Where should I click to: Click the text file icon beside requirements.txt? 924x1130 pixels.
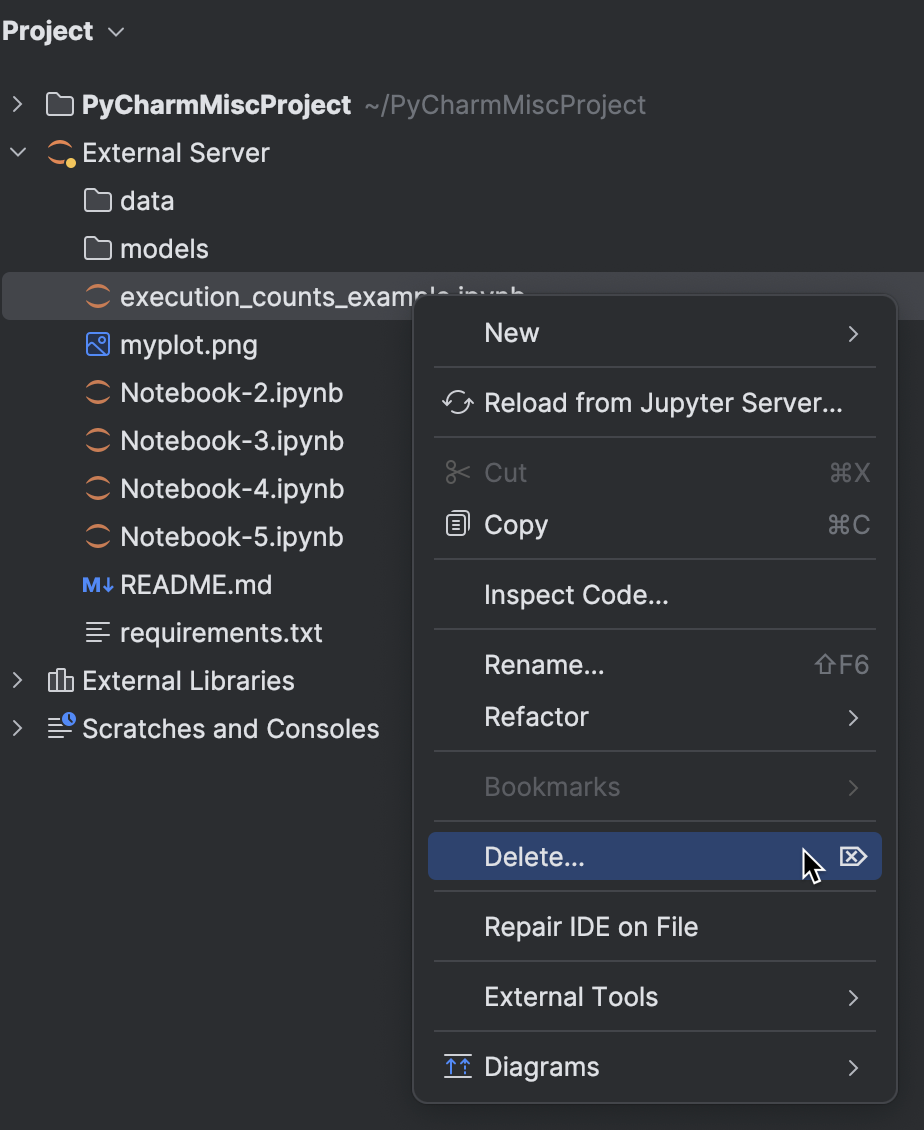coord(96,633)
